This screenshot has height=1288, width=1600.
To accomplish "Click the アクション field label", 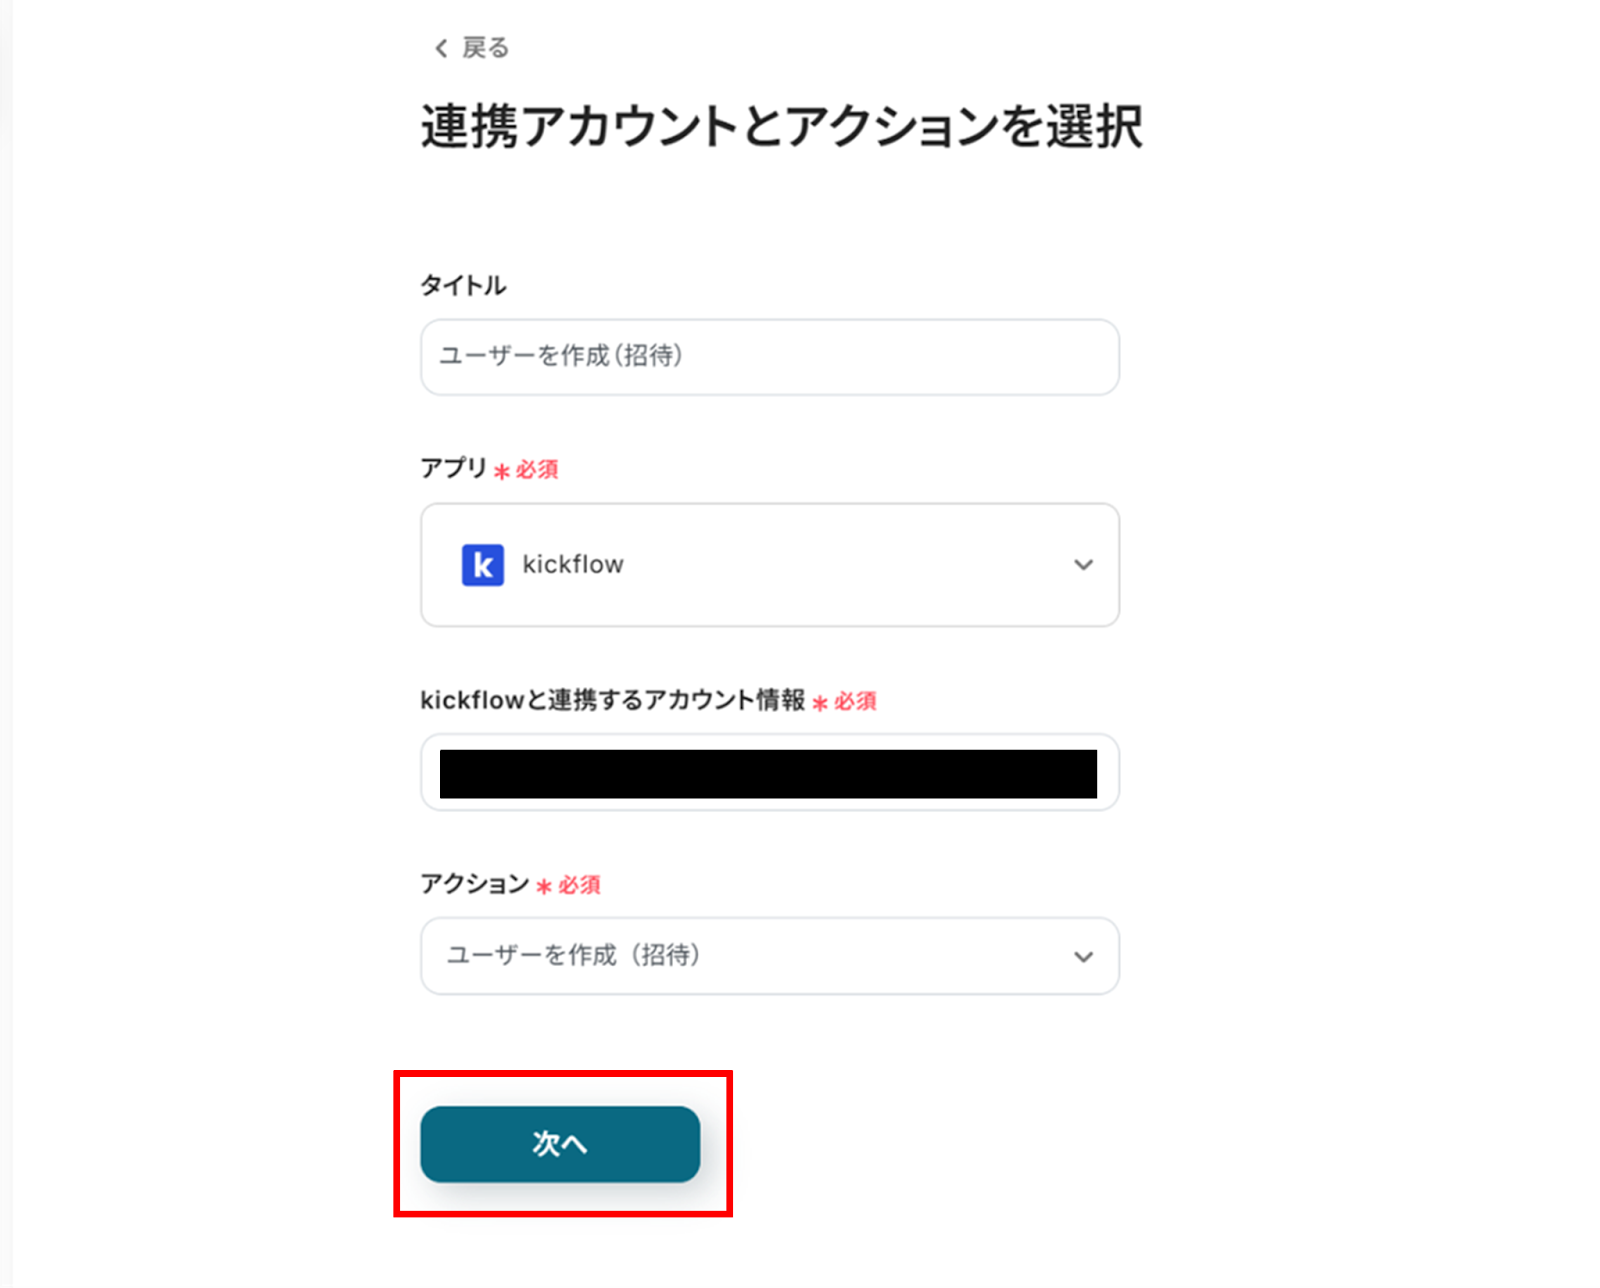I will pyautogui.click(x=474, y=884).
